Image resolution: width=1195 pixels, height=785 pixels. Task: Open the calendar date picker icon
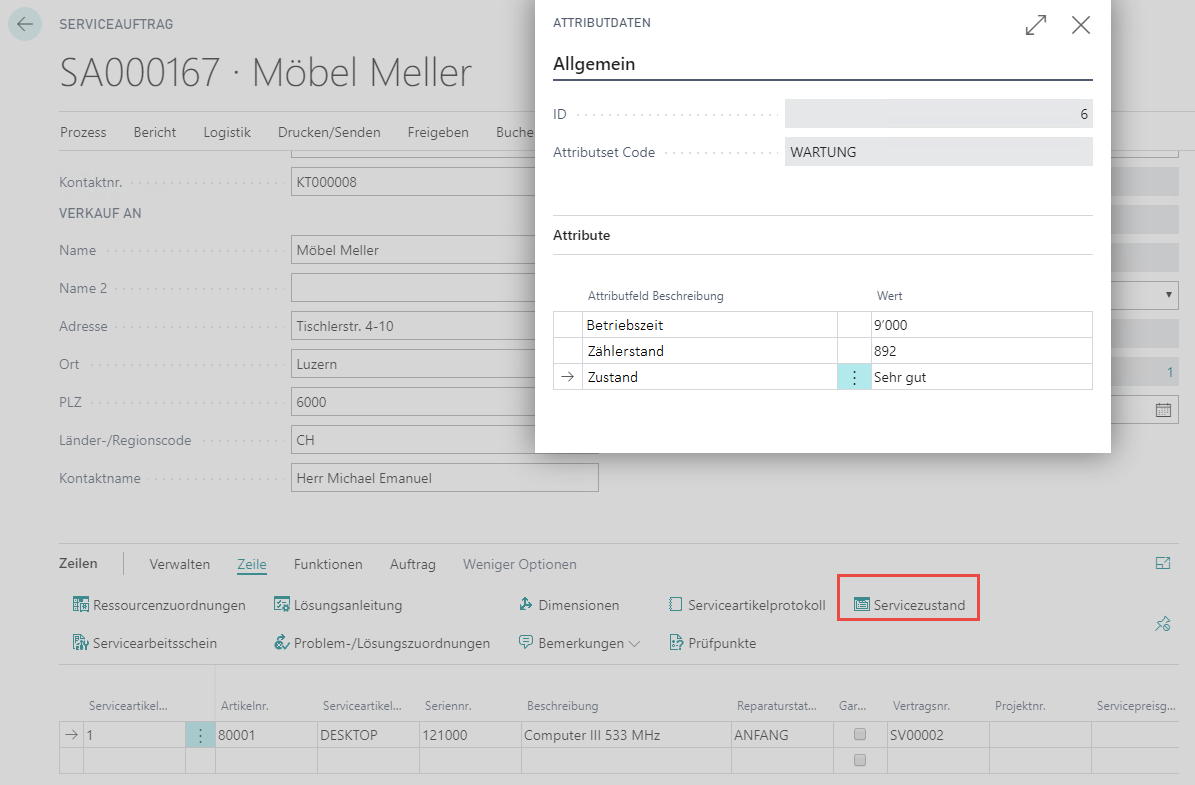[1163, 410]
